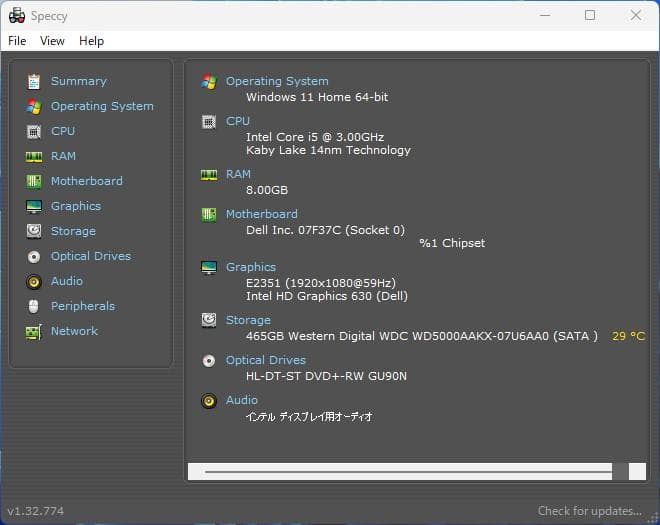This screenshot has width=660, height=525.
Task: Click the Windows flag icon in summary panel
Action: tap(209, 81)
